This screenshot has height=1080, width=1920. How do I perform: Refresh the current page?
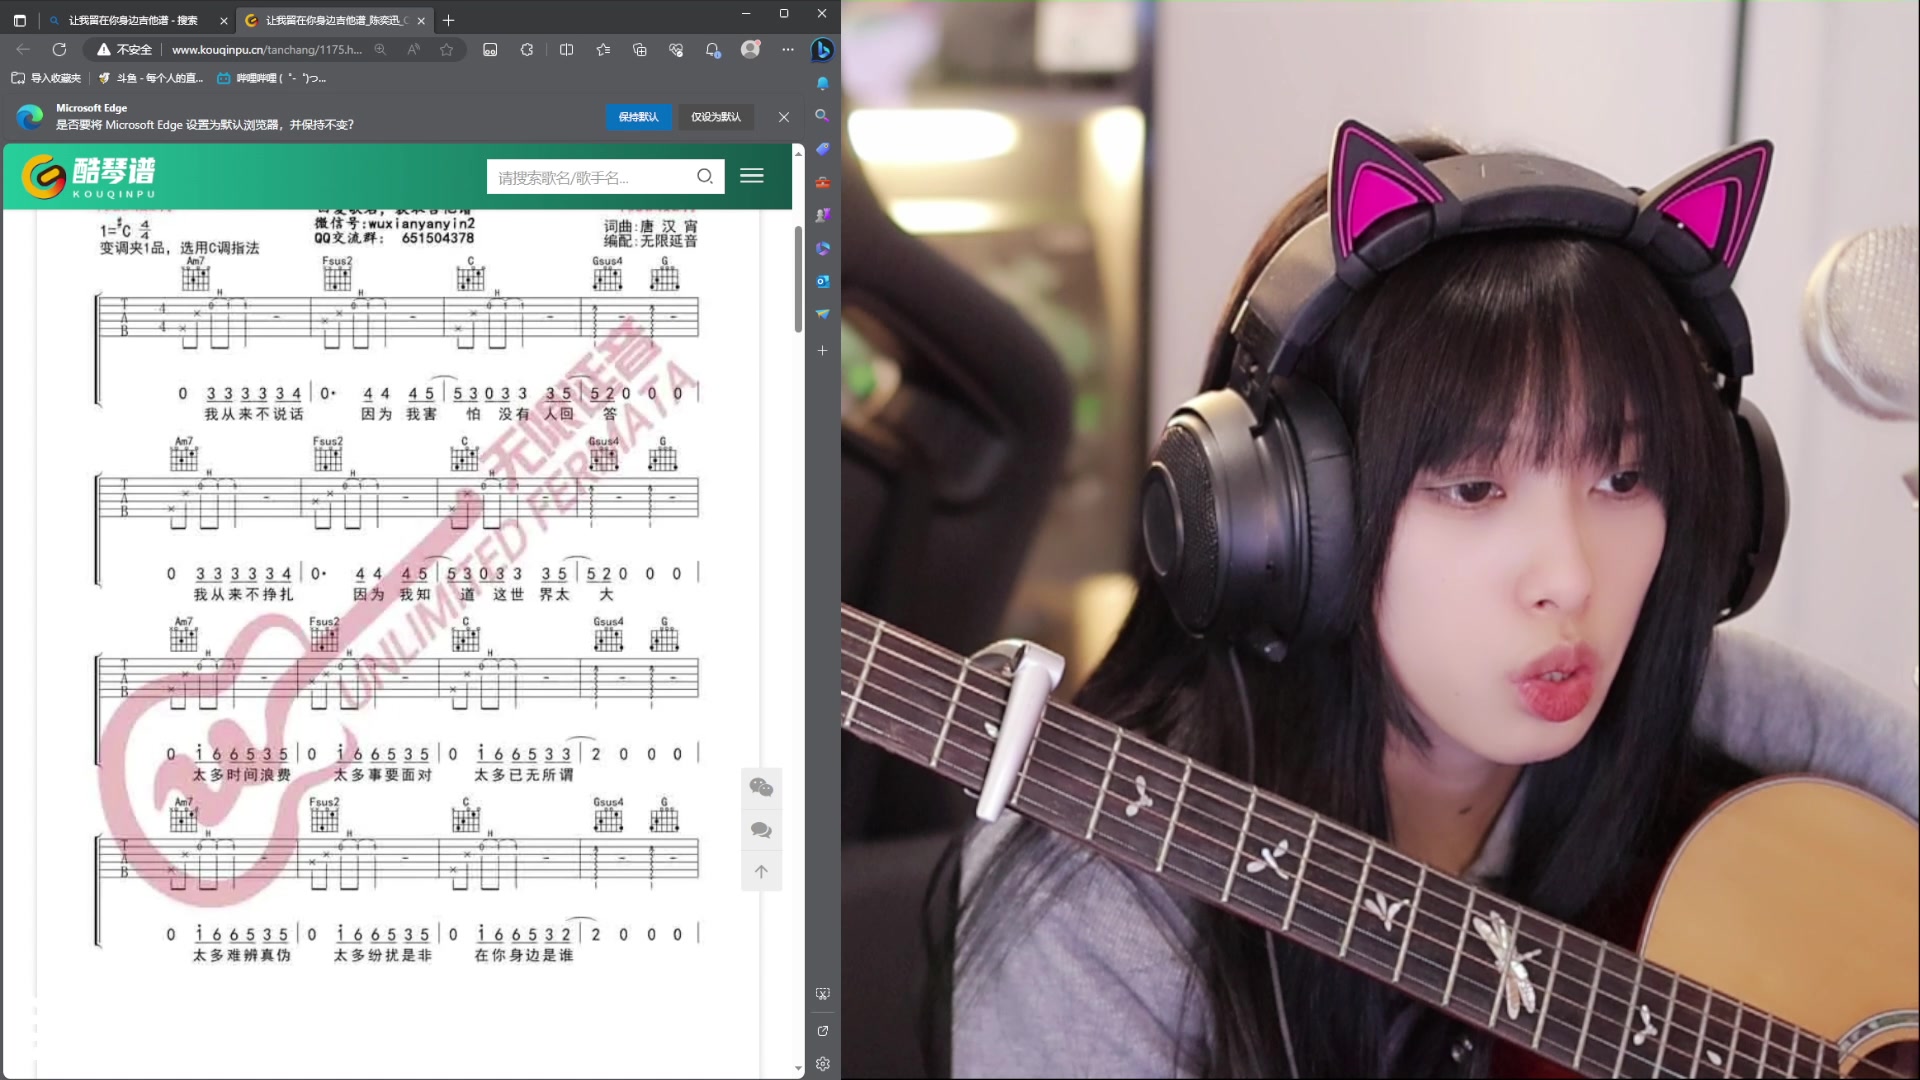59,49
